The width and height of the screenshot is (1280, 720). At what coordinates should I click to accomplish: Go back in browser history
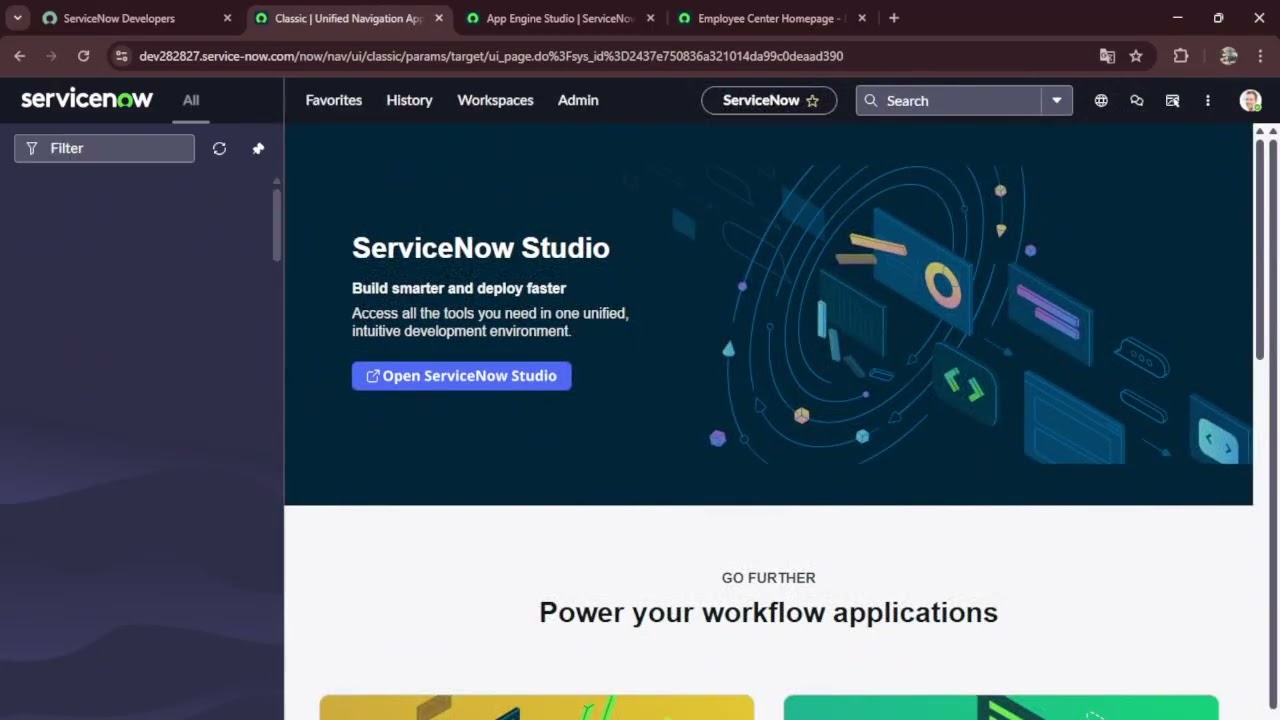click(x=19, y=56)
